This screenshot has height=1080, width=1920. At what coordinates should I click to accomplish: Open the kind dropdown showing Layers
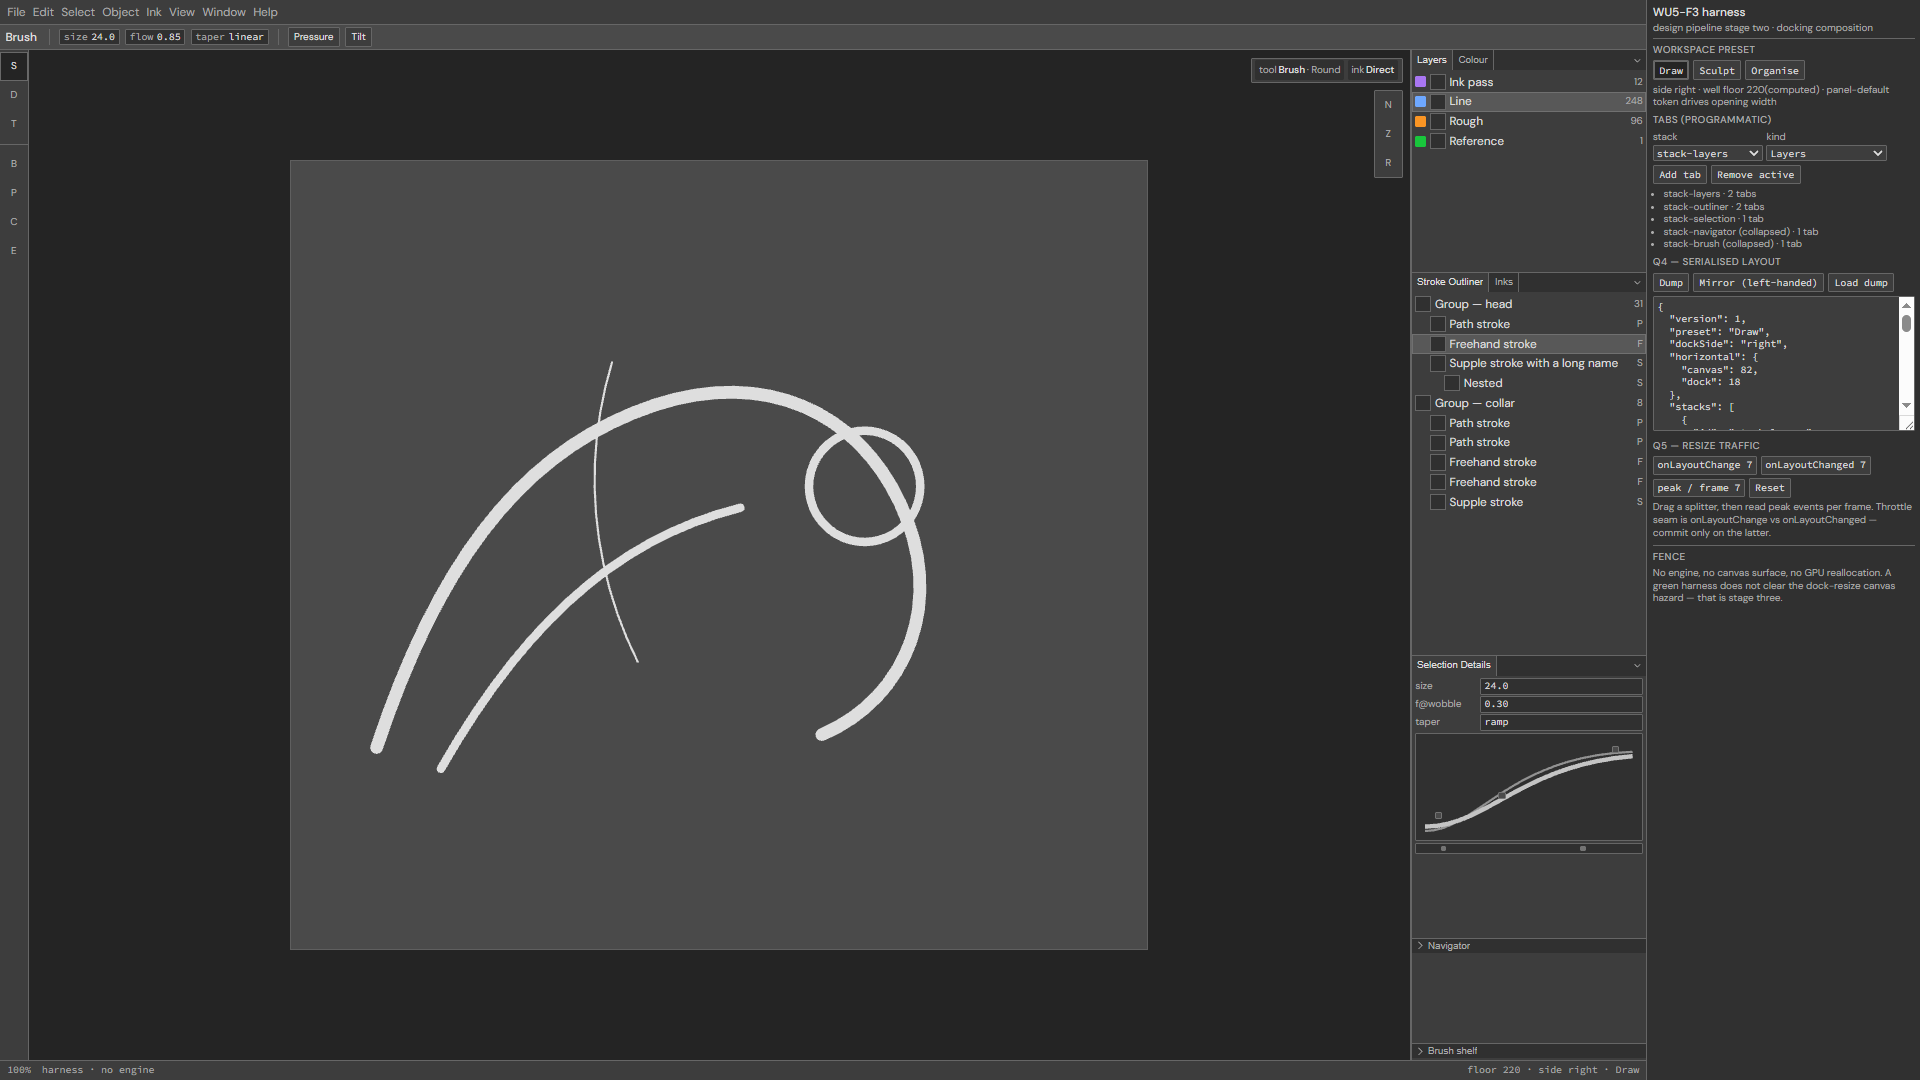click(1826, 154)
